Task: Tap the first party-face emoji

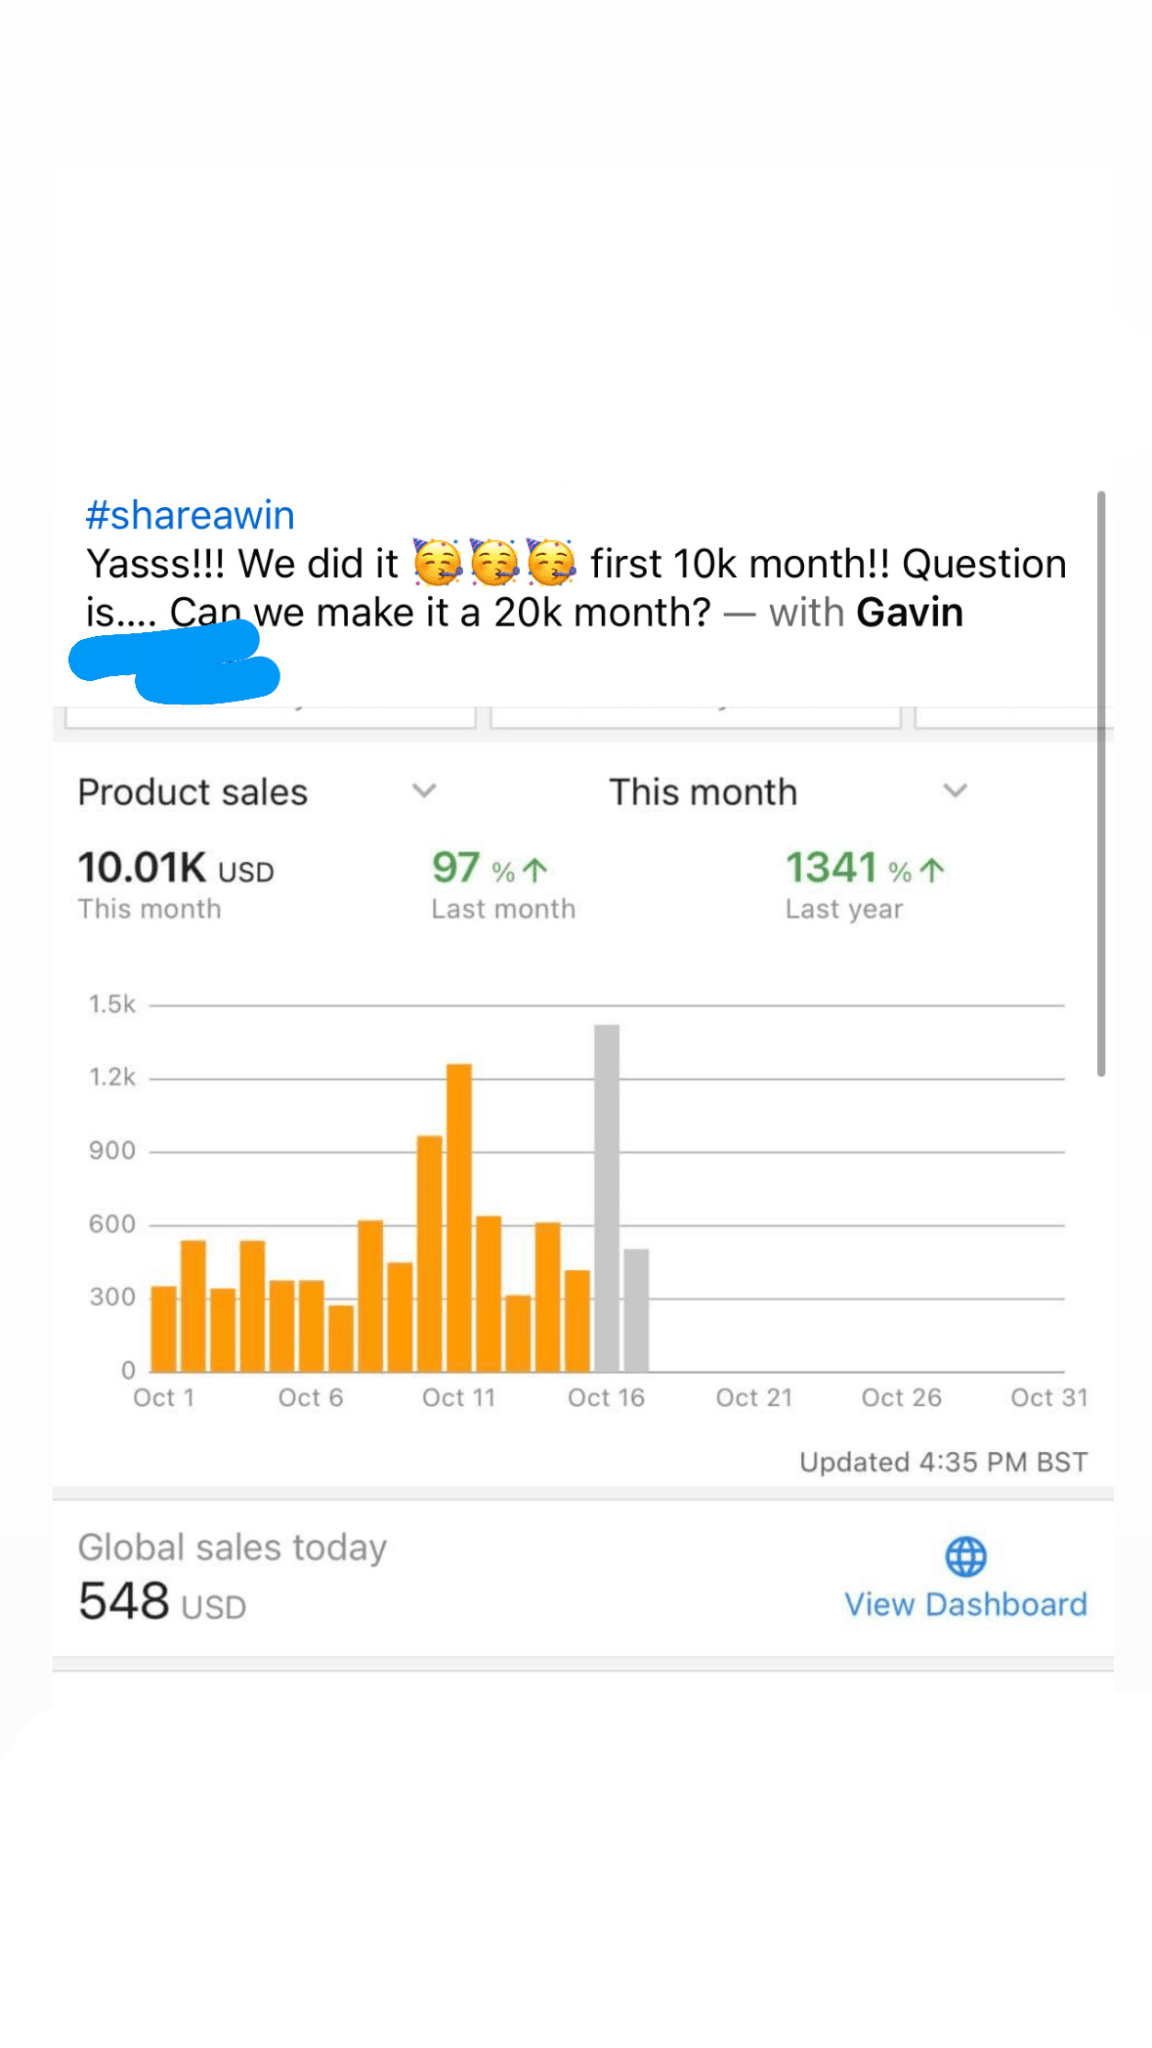Action: tap(438, 563)
